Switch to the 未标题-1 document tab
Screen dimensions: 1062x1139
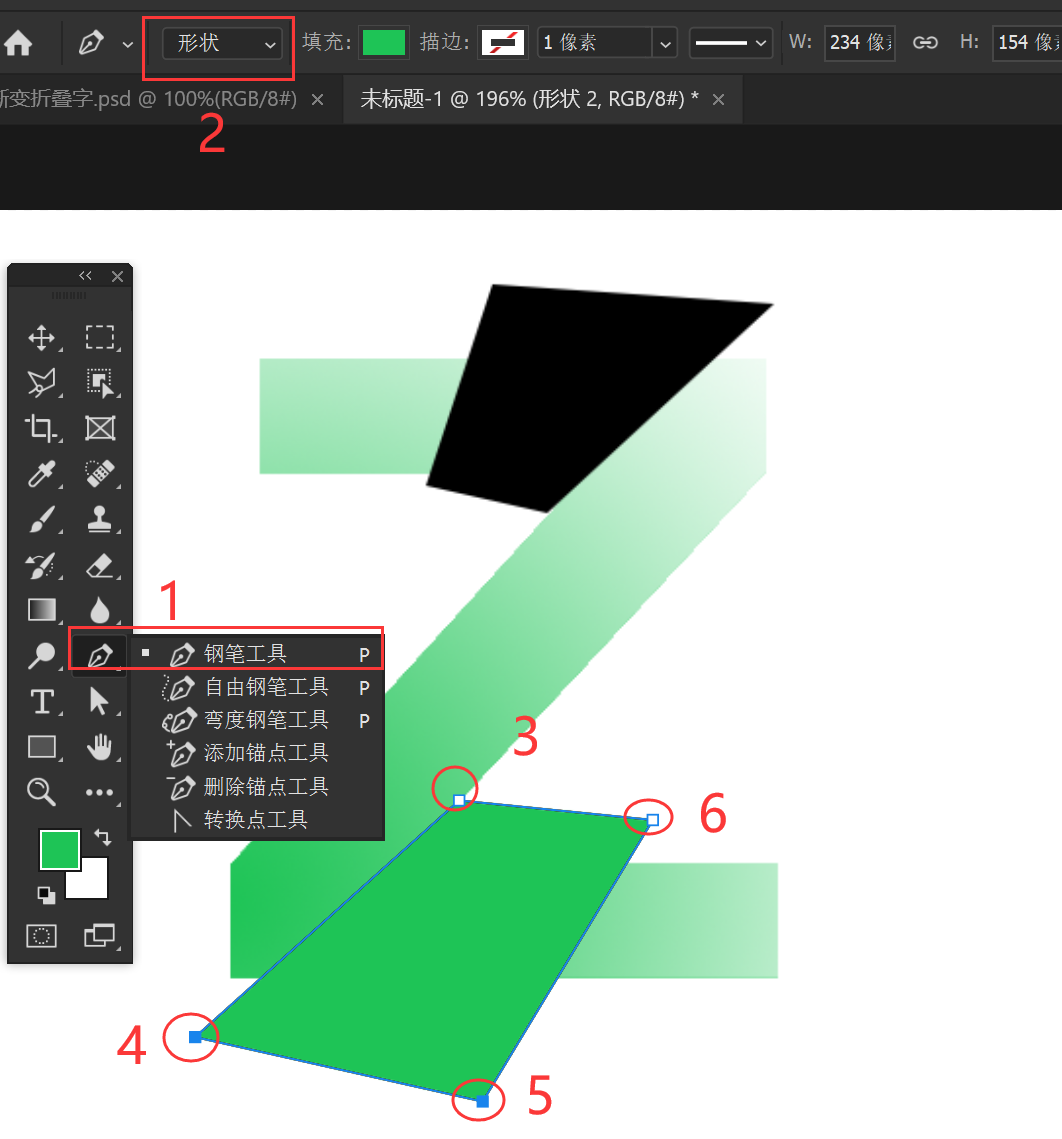coord(529,99)
